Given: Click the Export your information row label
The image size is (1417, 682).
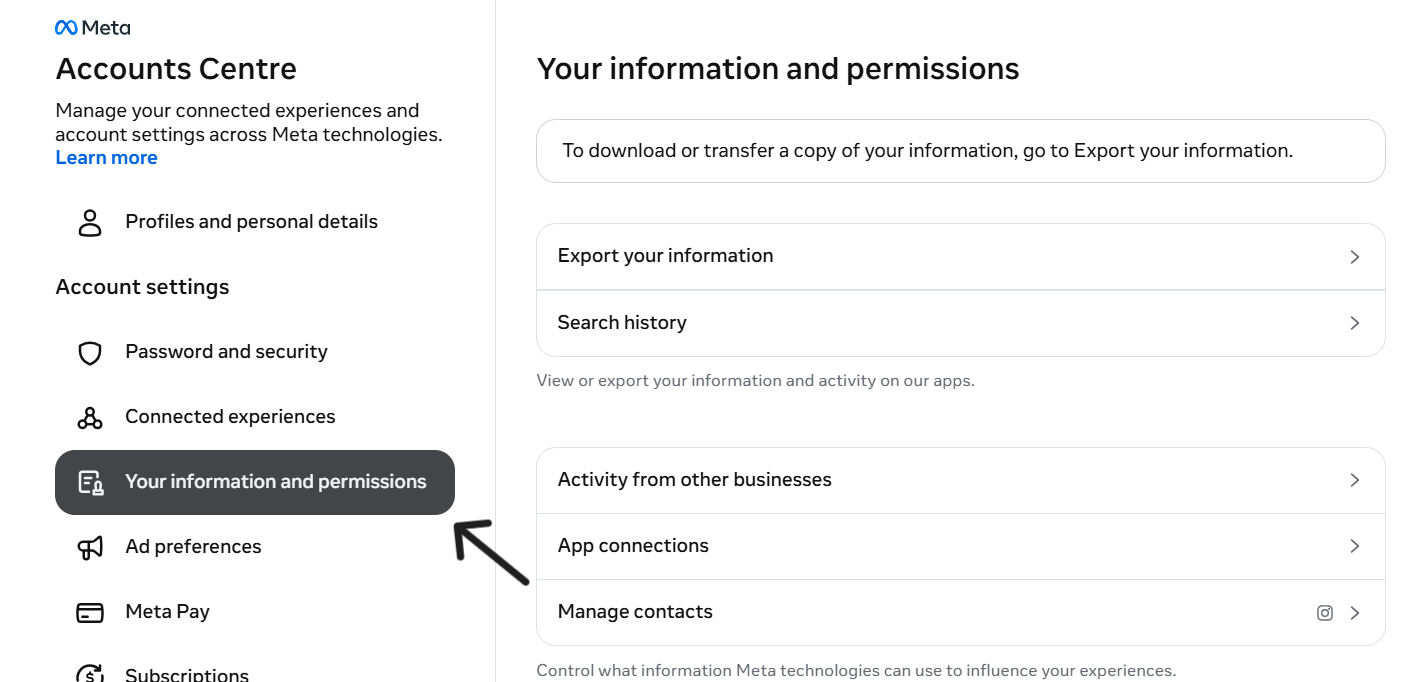Looking at the screenshot, I should coord(665,256).
